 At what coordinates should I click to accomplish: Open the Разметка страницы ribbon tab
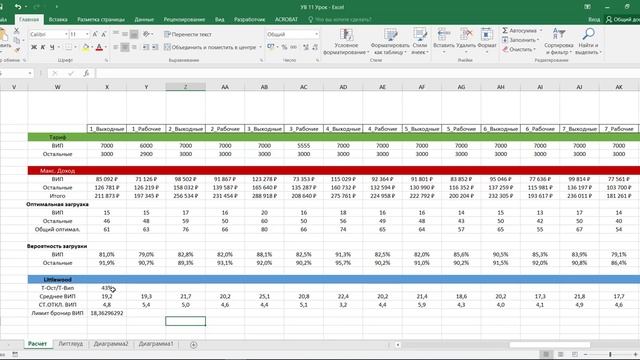tap(101, 19)
